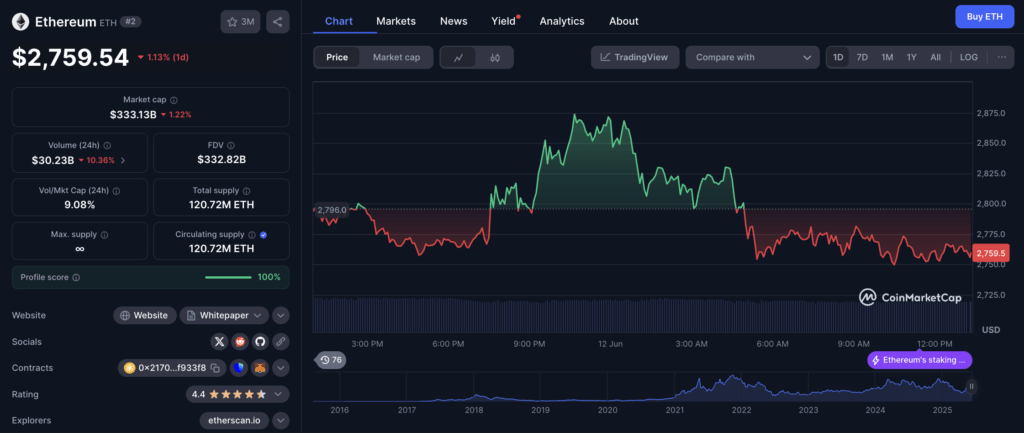Click the #2 rank badge

click(131, 22)
